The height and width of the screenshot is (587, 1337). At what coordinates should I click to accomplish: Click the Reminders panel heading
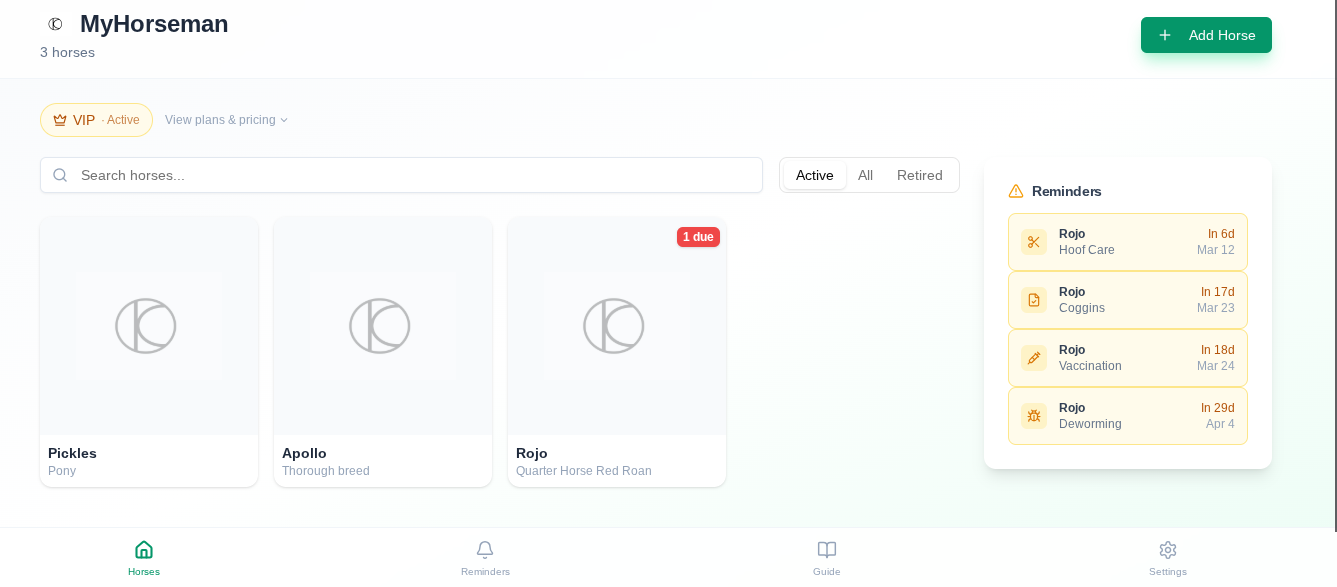(1067, 191)
